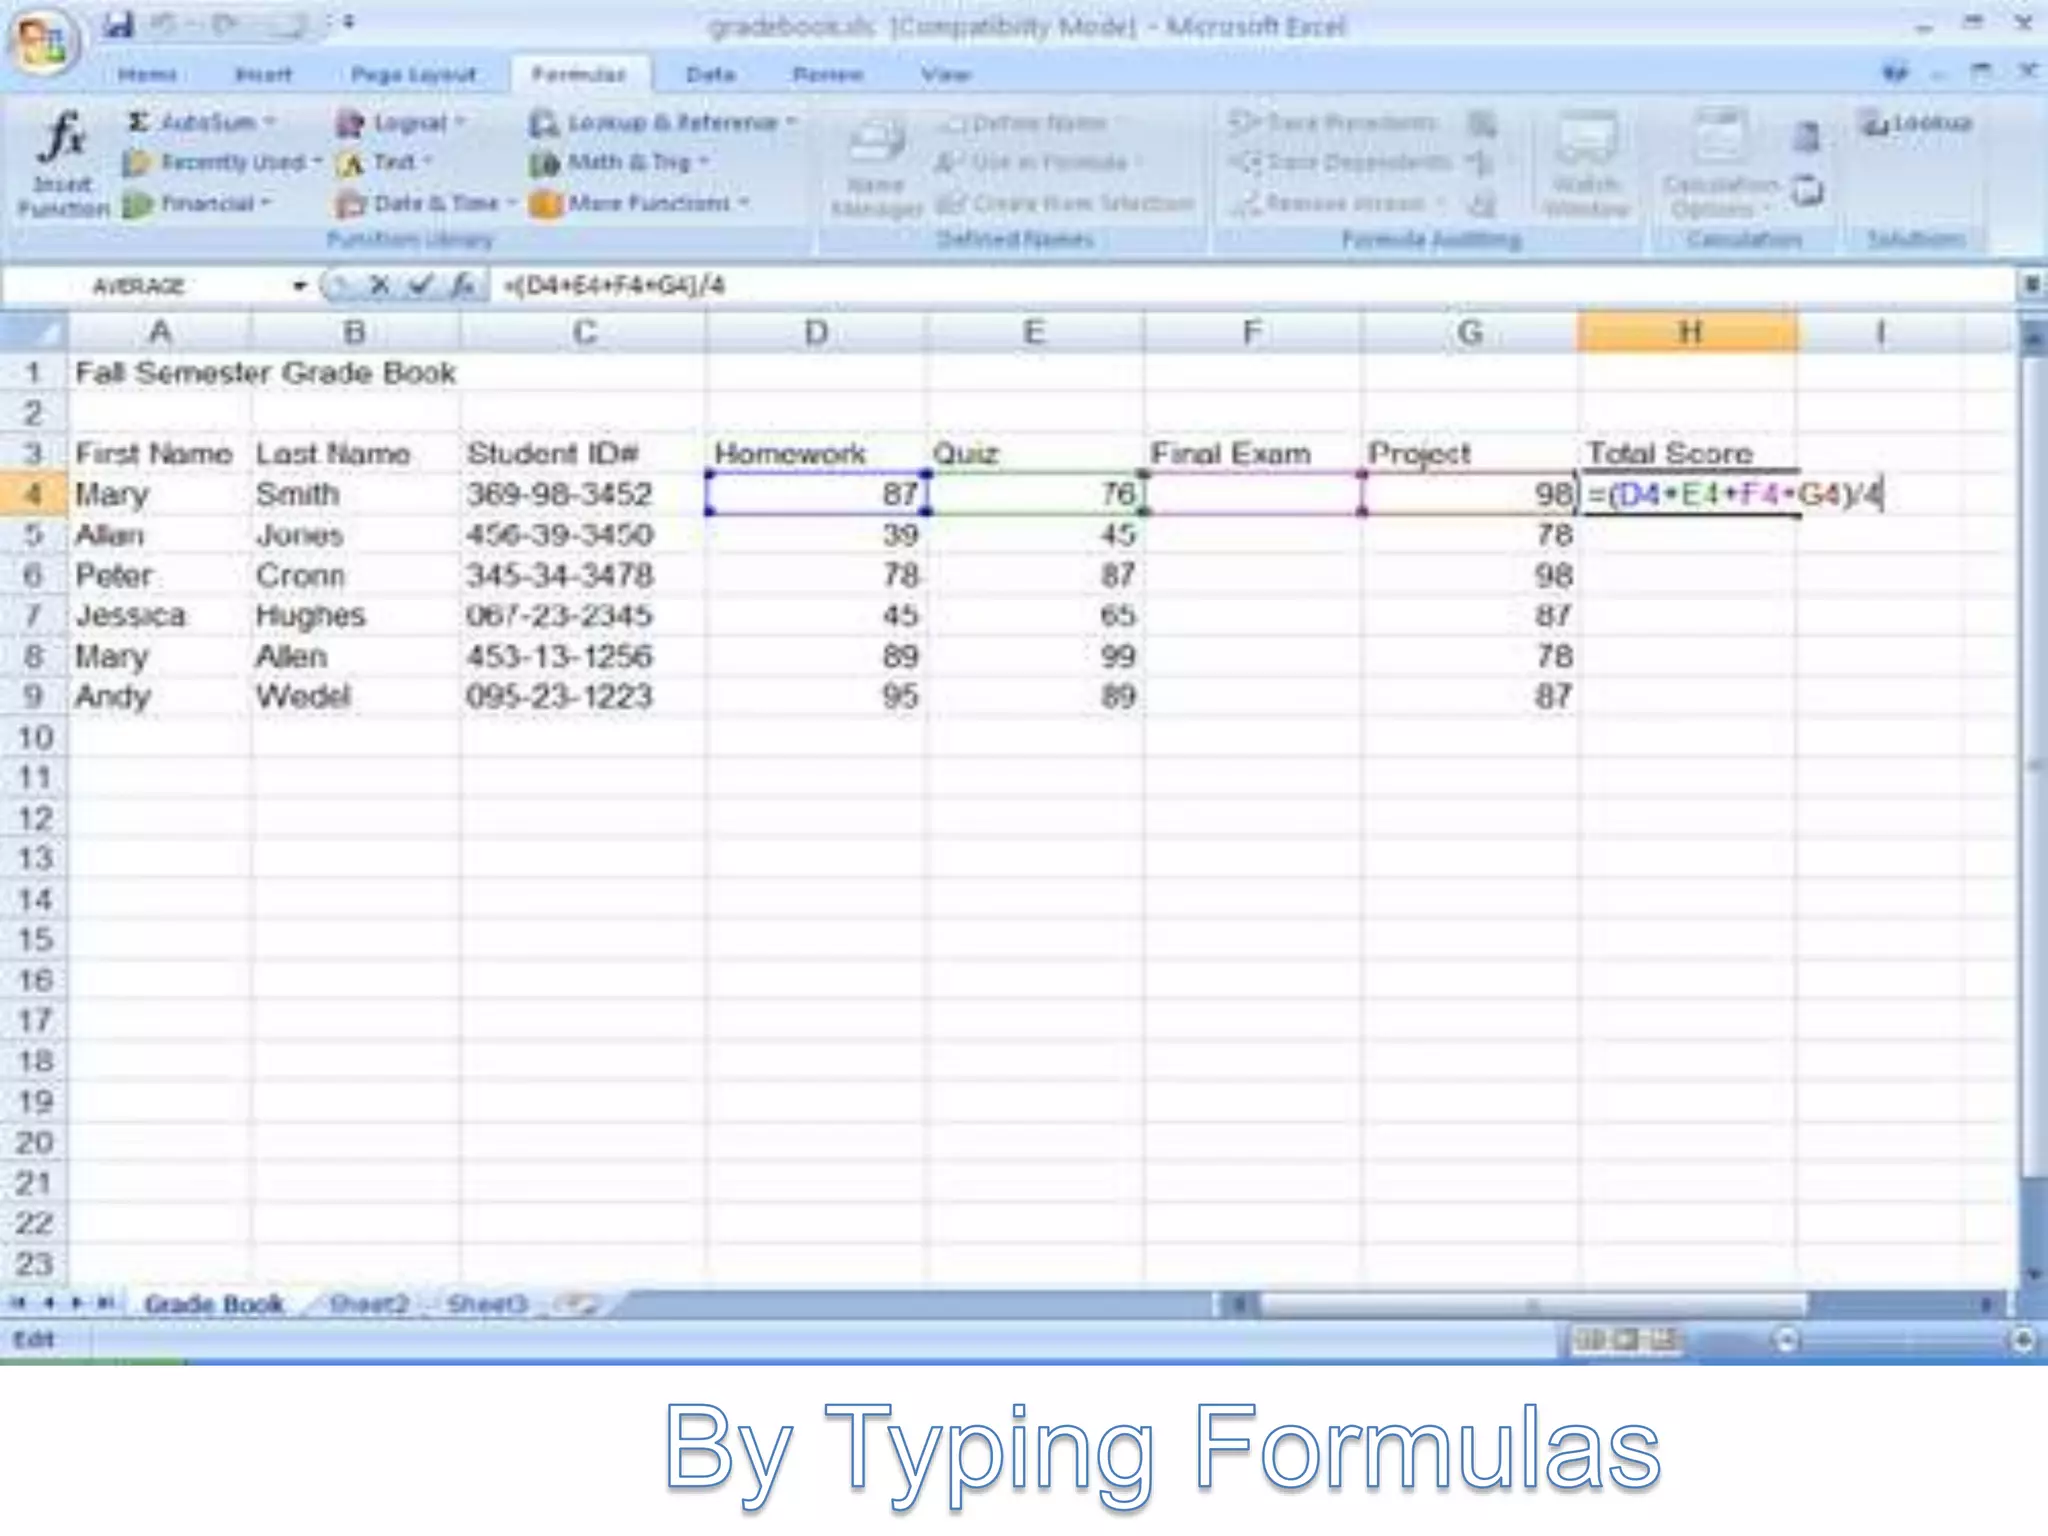Select the Sheet2 worksheet tab
Screen dimensions: 2048x1536
(x=368, y=1304)
